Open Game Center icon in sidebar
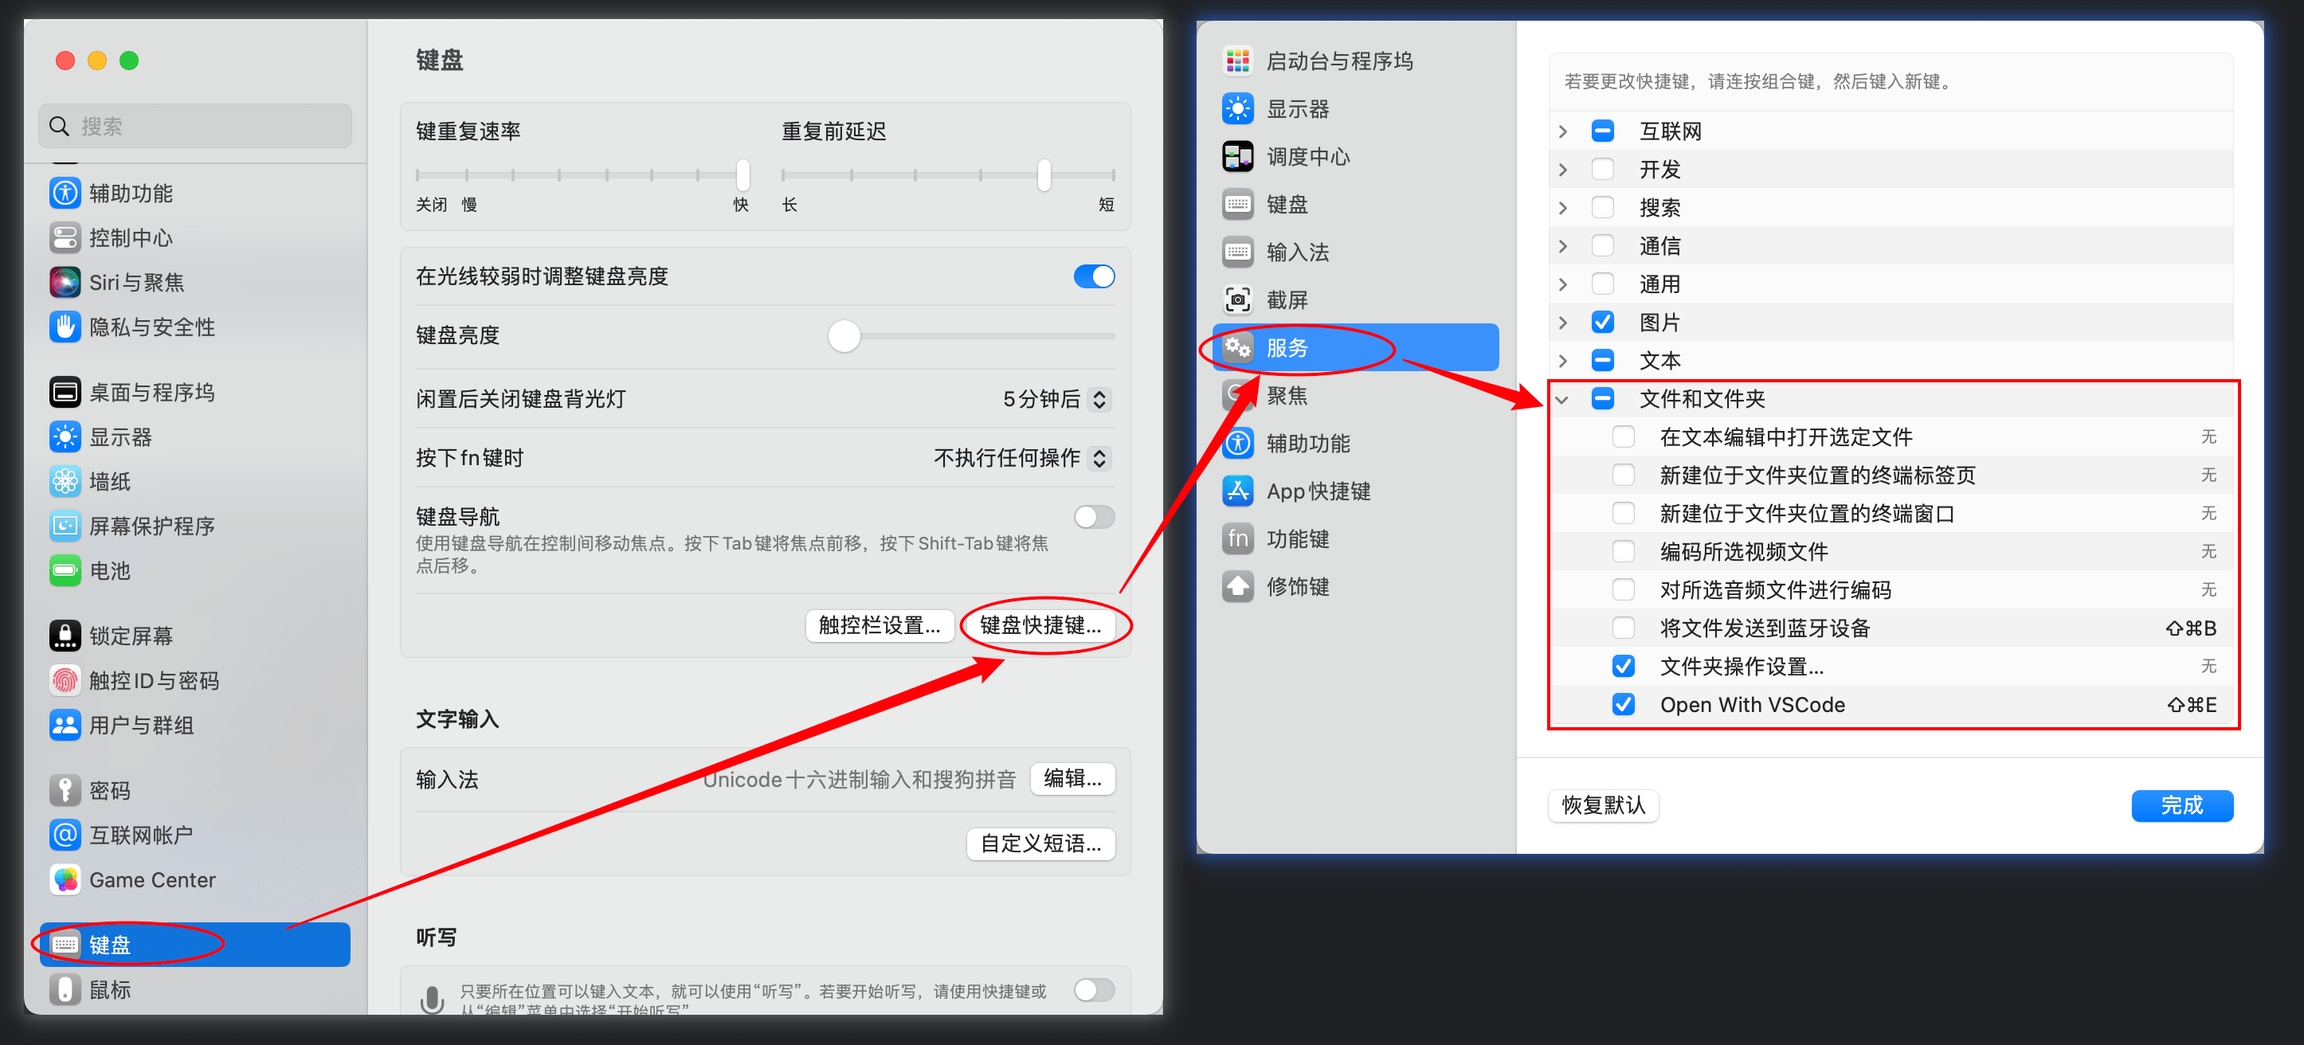The image size is (2304, 1045). coord(65,880)
